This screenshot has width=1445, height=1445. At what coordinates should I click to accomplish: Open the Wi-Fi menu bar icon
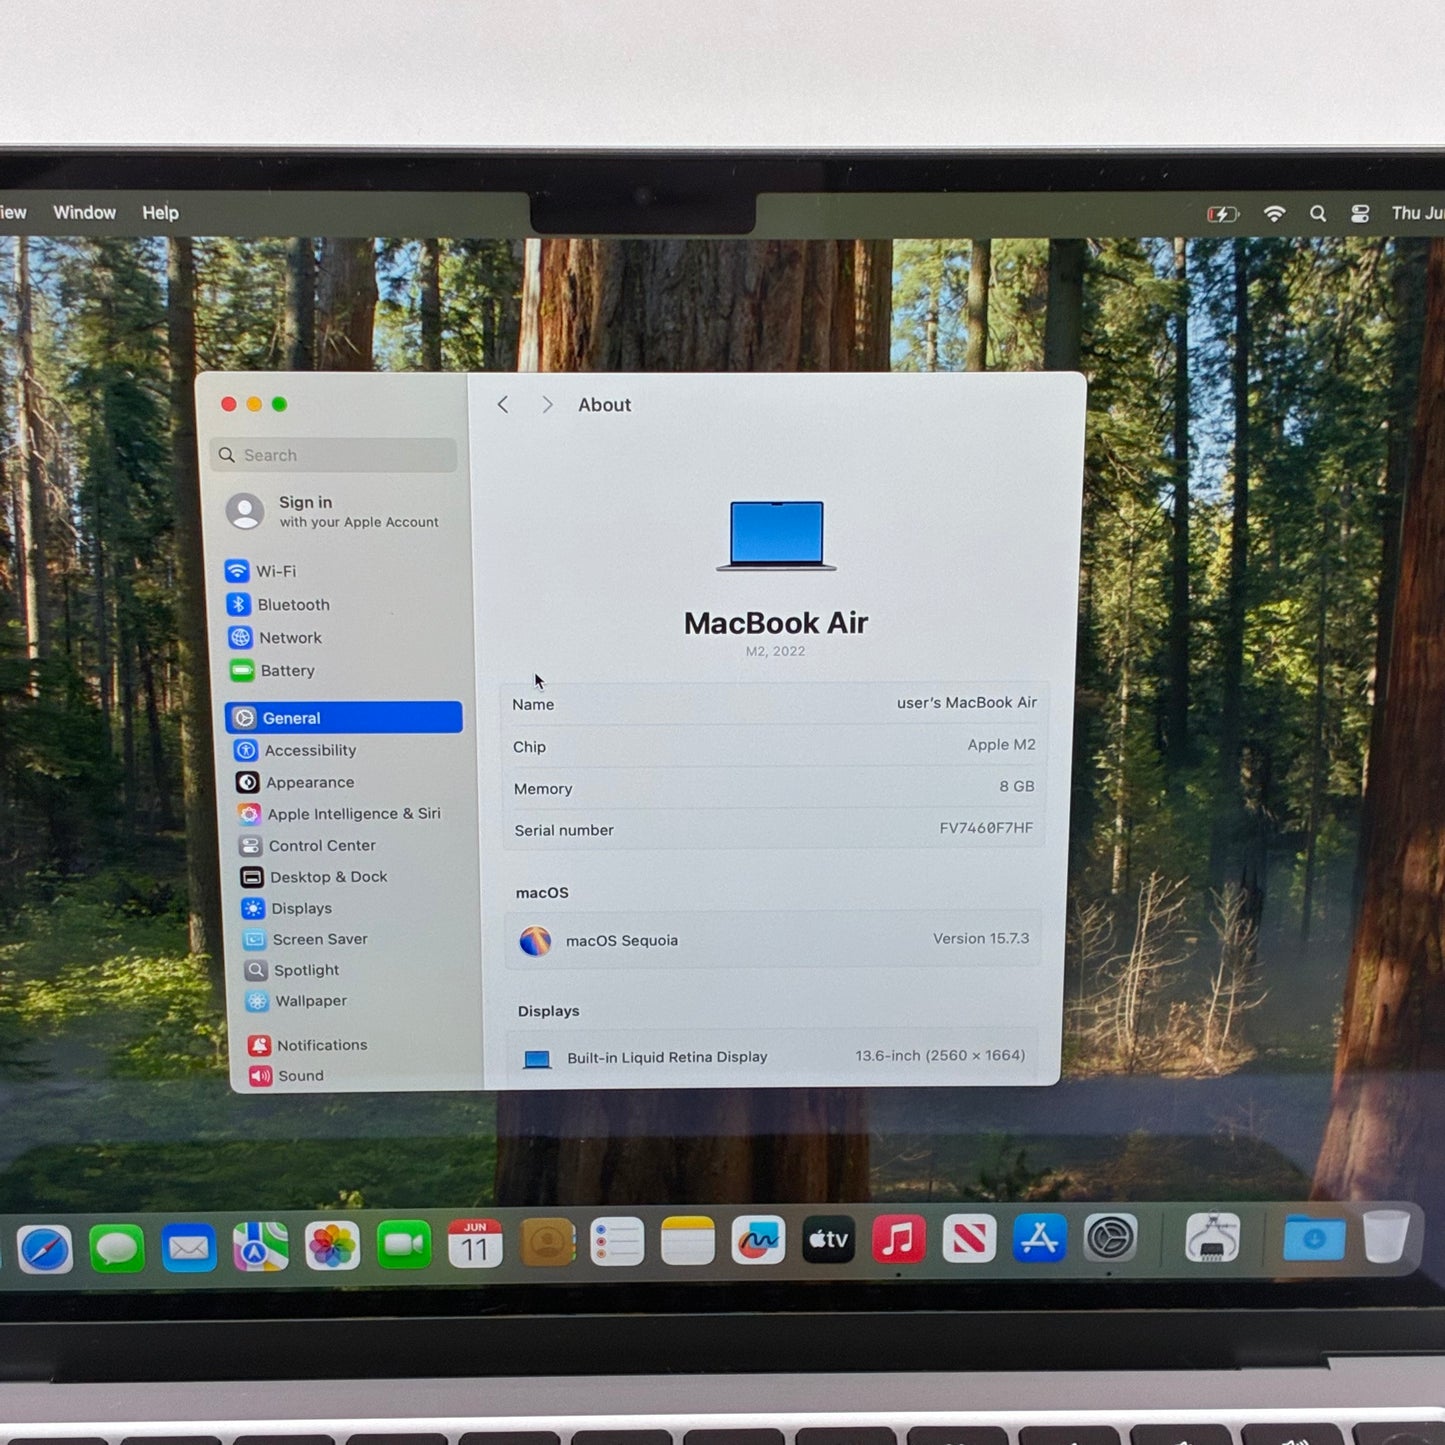1274,214
